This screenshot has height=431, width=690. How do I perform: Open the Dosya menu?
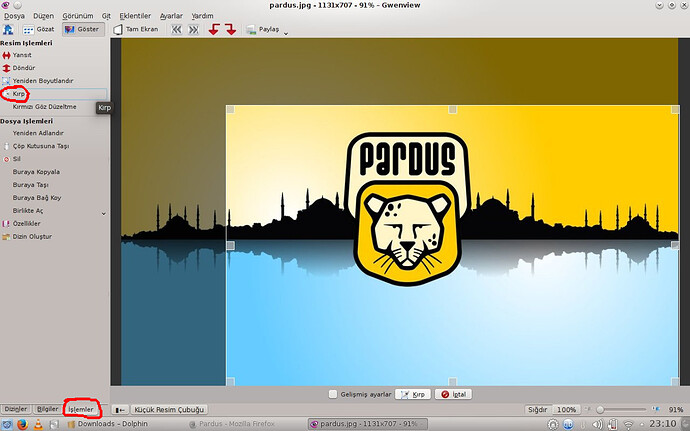[14, 16]
